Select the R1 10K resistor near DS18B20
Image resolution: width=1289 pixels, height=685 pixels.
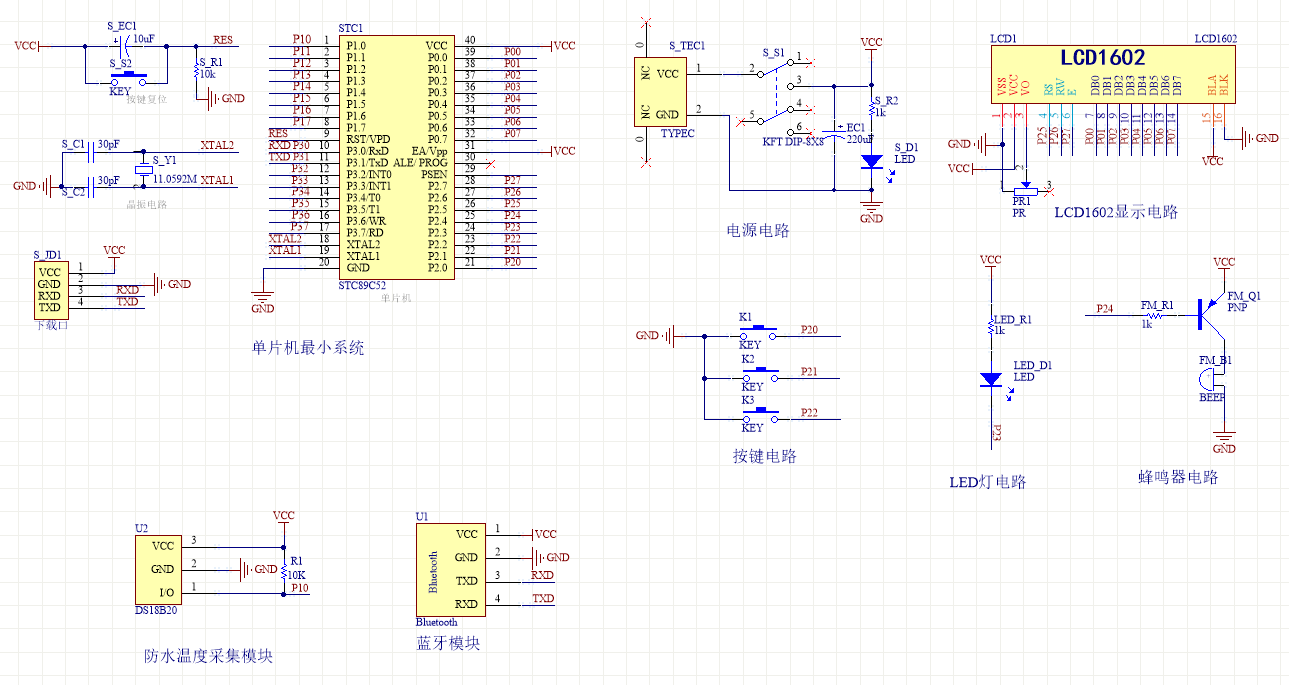pos(284,569)
